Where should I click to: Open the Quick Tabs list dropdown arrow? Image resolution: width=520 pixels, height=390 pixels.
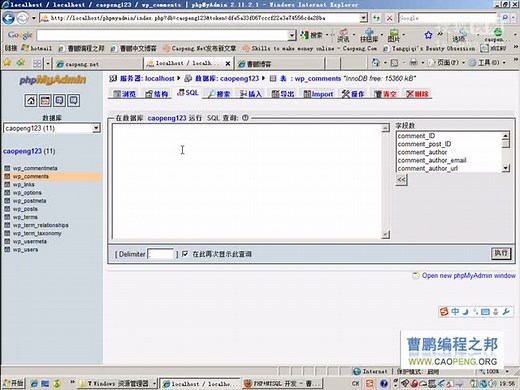pos(48,63)
